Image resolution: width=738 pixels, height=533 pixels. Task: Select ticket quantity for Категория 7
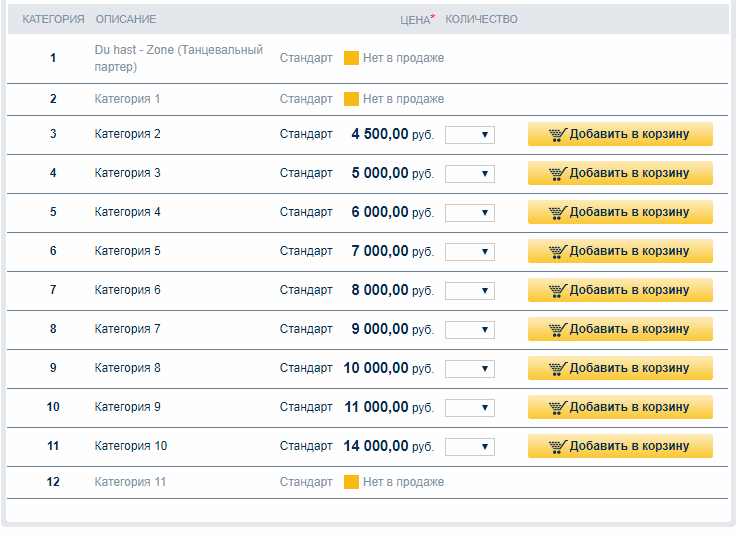[x=470, y=330]
